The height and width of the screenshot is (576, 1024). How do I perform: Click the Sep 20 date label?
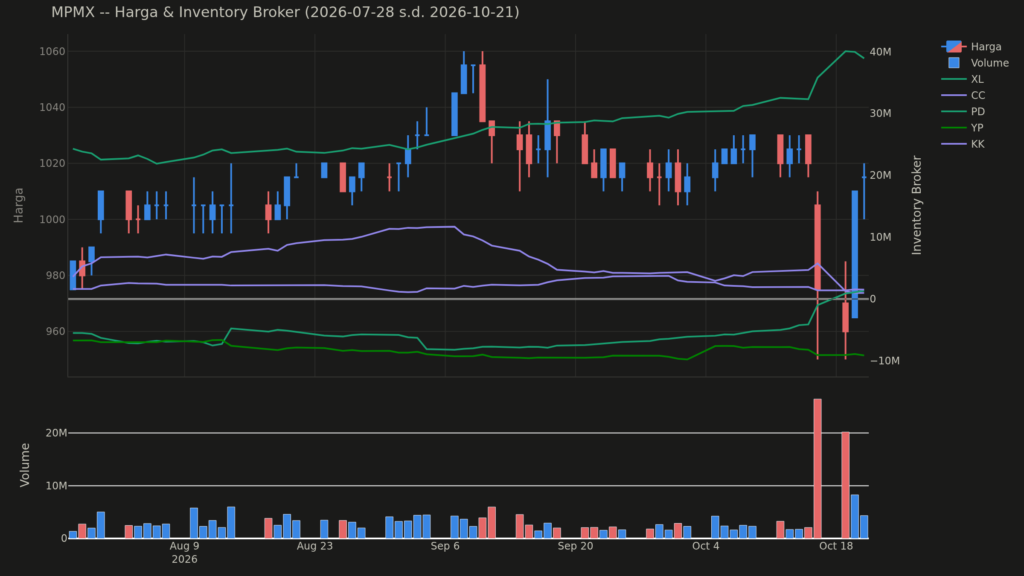pyautogui.click(x=575, y=546)
